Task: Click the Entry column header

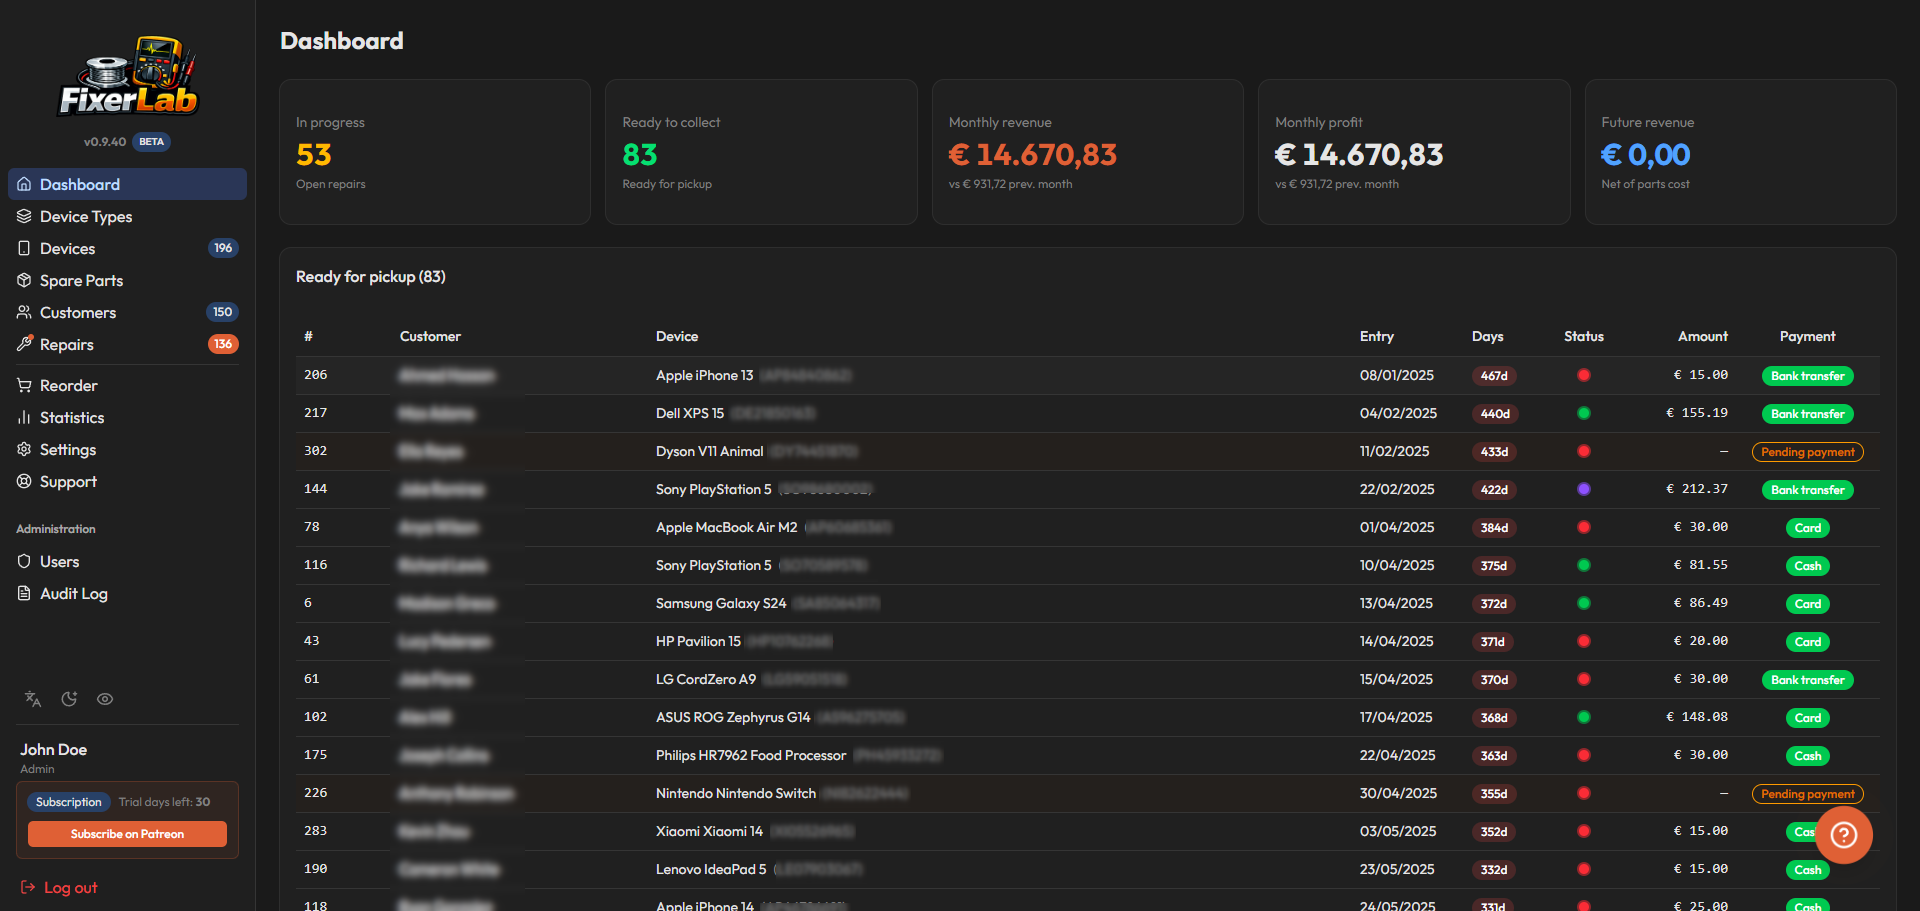Action: 1377,336
